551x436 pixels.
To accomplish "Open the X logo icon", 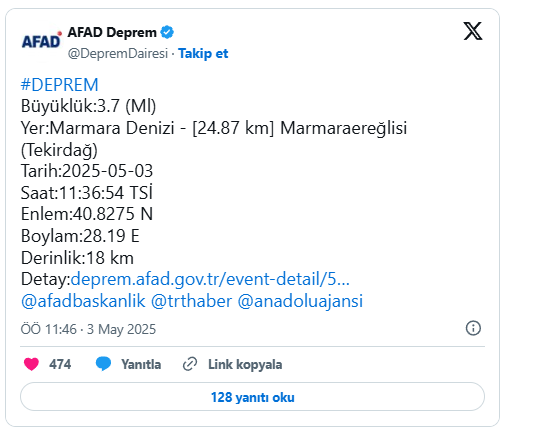I will [473, 31].
